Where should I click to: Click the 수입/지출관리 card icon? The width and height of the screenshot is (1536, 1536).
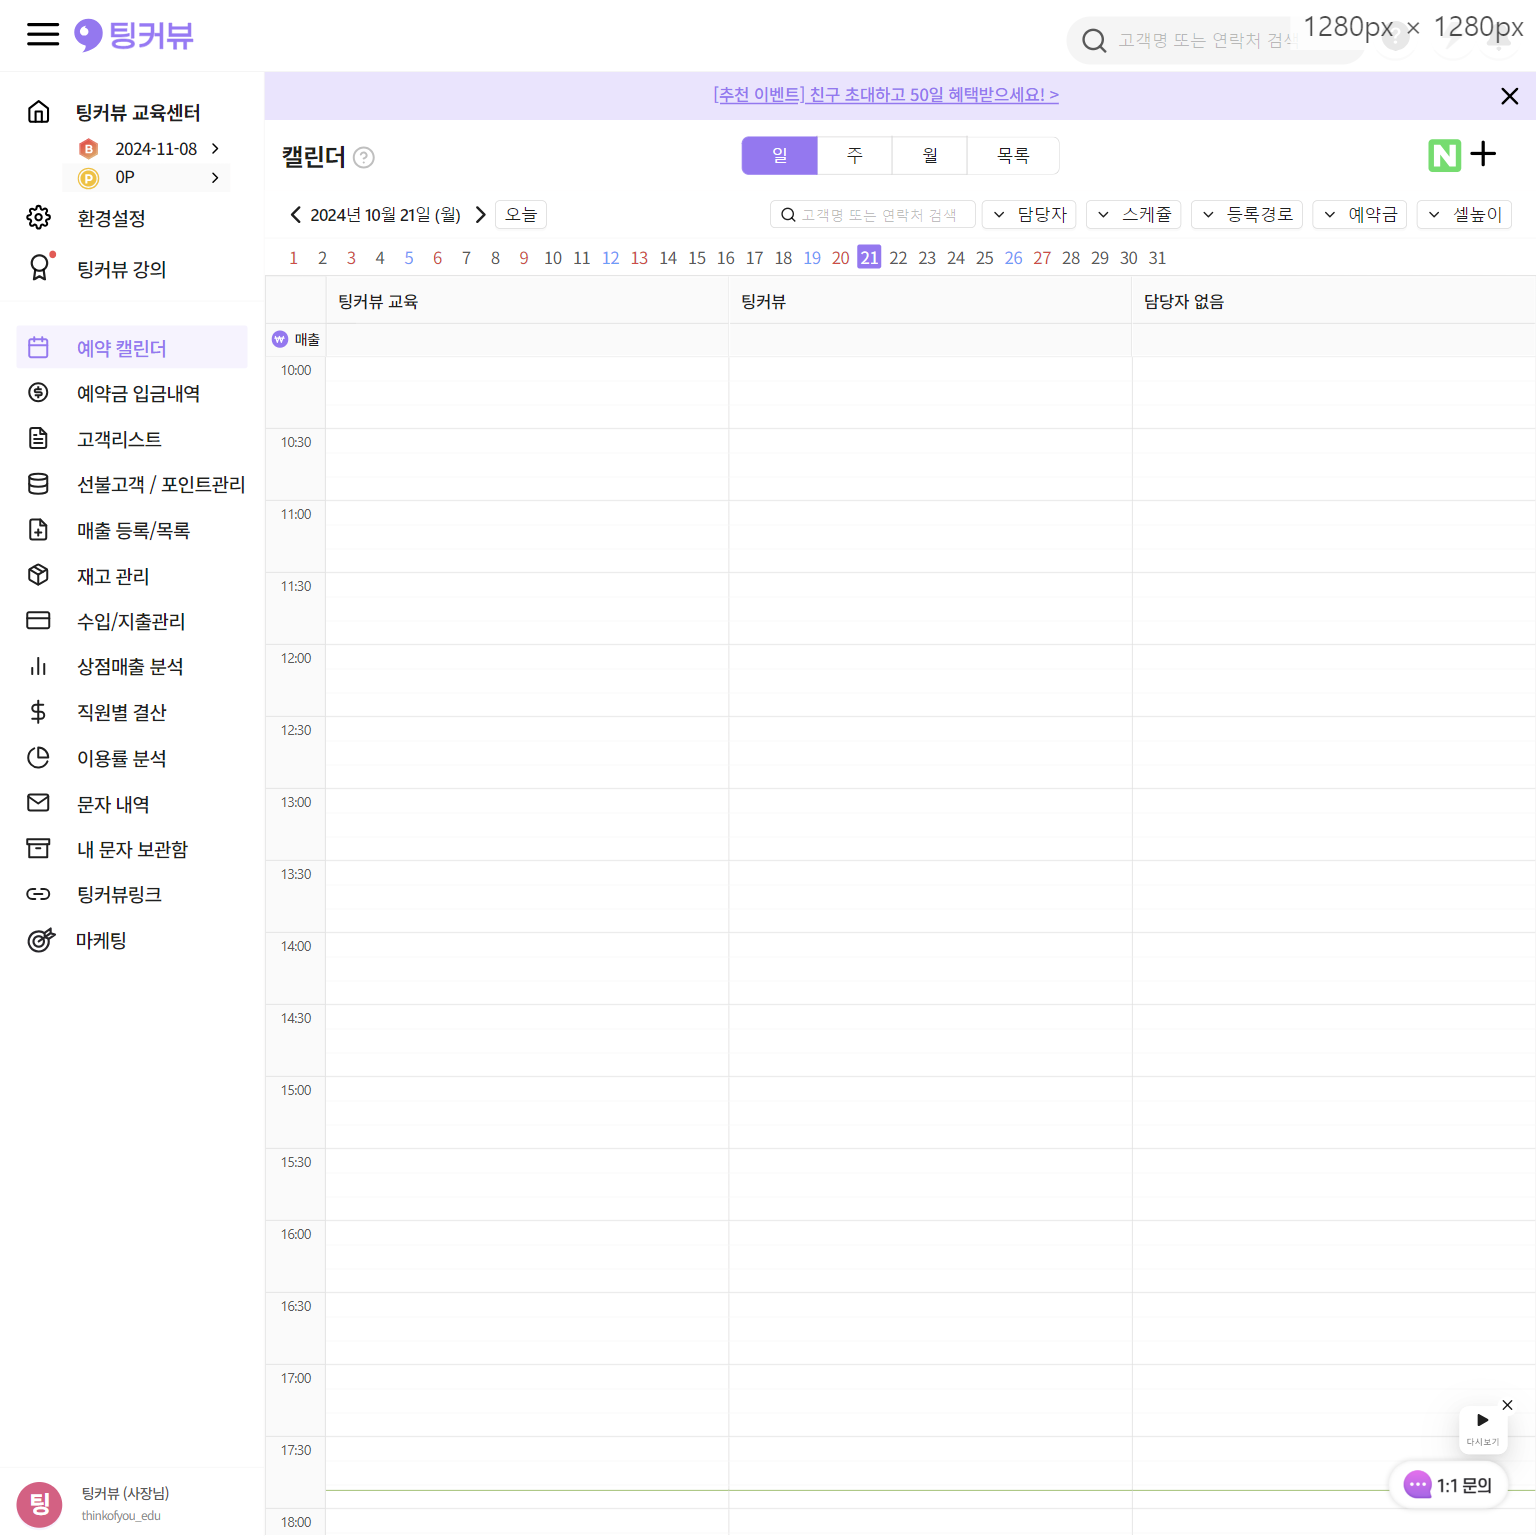pos(39,620)
